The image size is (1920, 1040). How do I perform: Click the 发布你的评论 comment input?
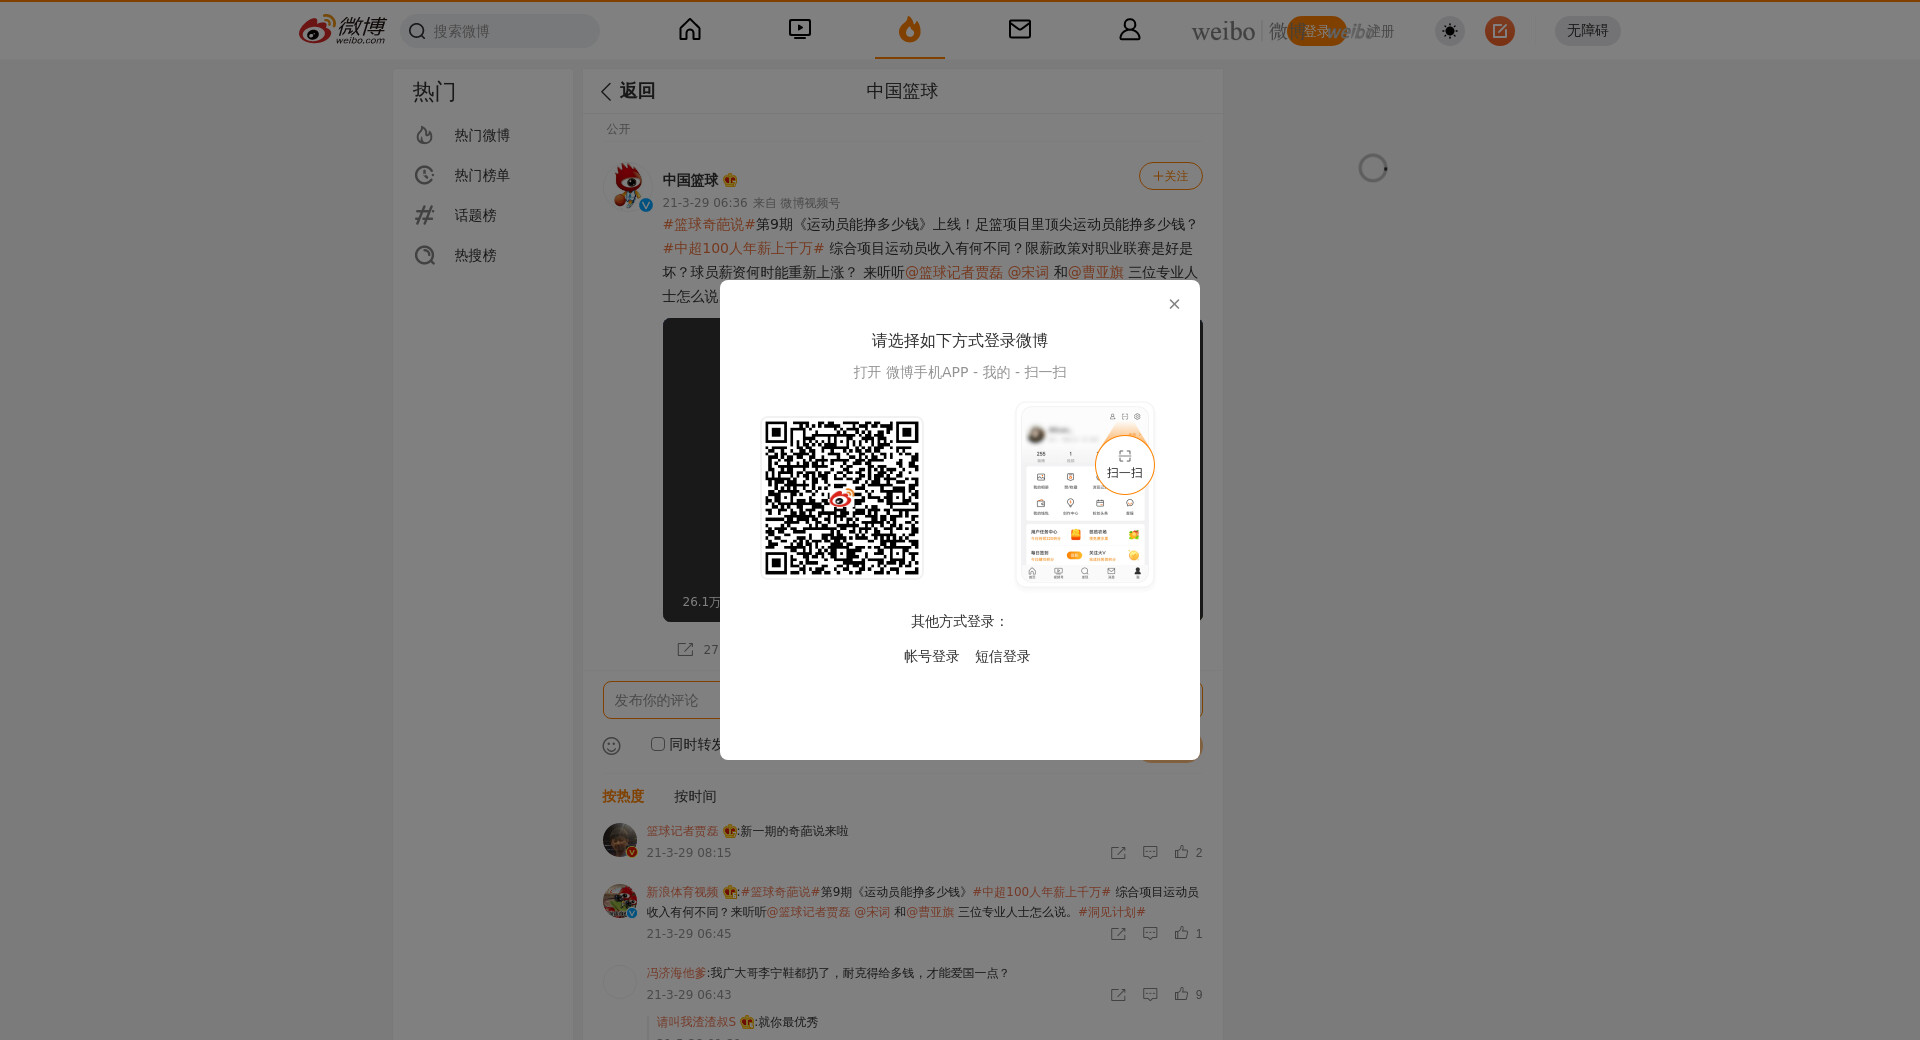coord(902,700)
